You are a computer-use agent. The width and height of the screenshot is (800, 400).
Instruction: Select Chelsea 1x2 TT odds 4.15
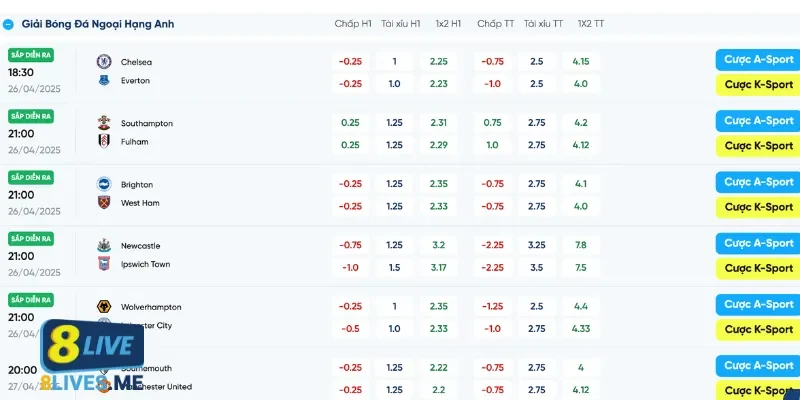pos(581,62)
